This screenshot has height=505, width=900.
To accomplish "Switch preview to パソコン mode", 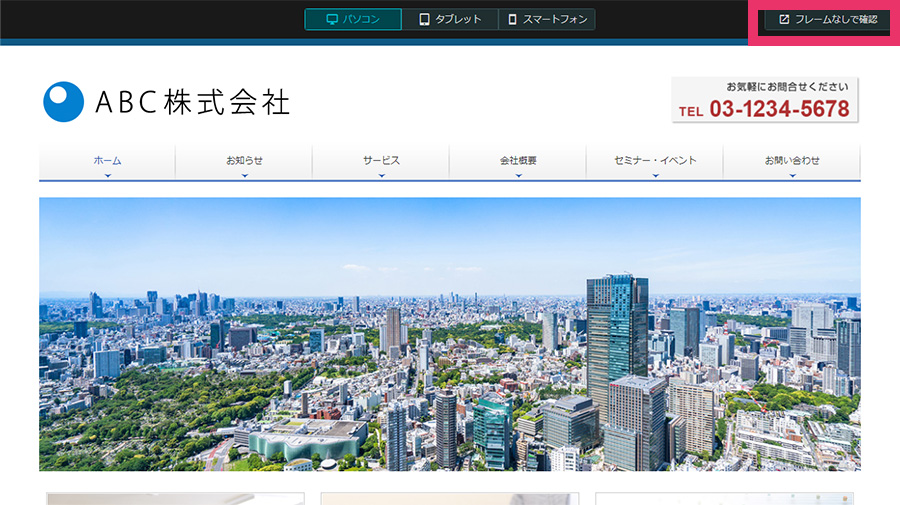I will pyautogui.click(x=353, y=20).
